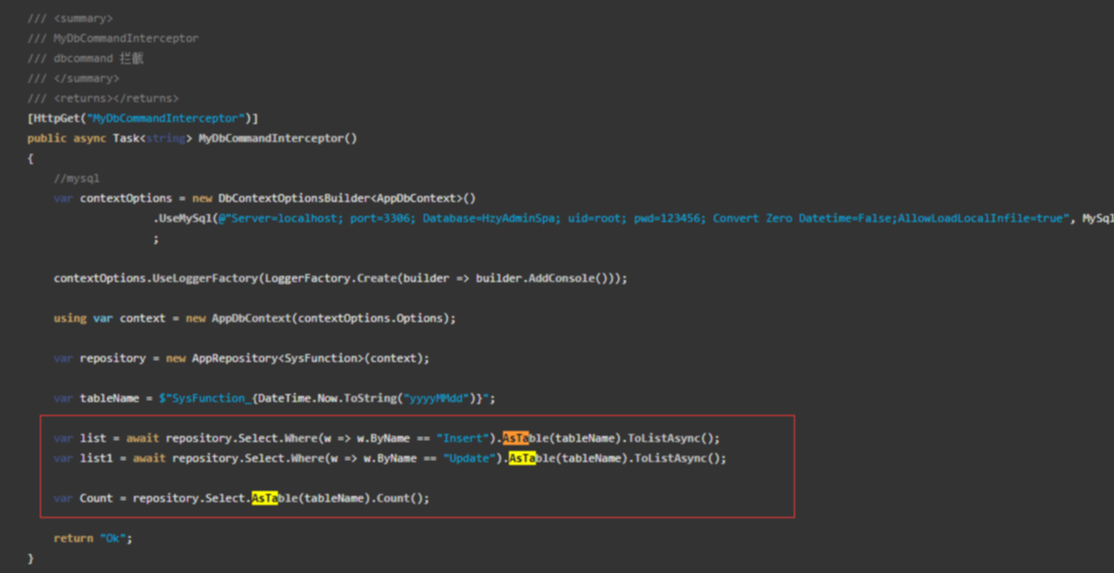
Task: Click the return "Ok" statement
Action: click(92, 538)
